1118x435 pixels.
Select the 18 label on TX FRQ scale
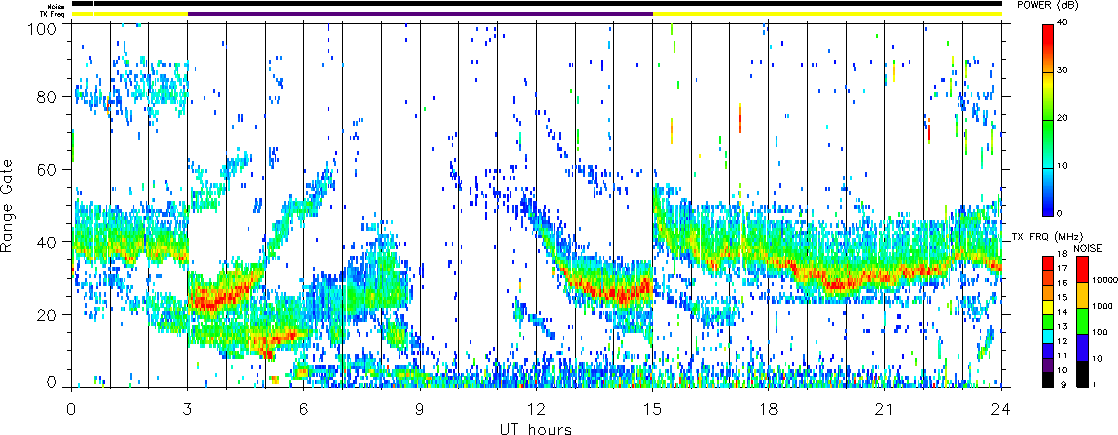[1062, 254]
